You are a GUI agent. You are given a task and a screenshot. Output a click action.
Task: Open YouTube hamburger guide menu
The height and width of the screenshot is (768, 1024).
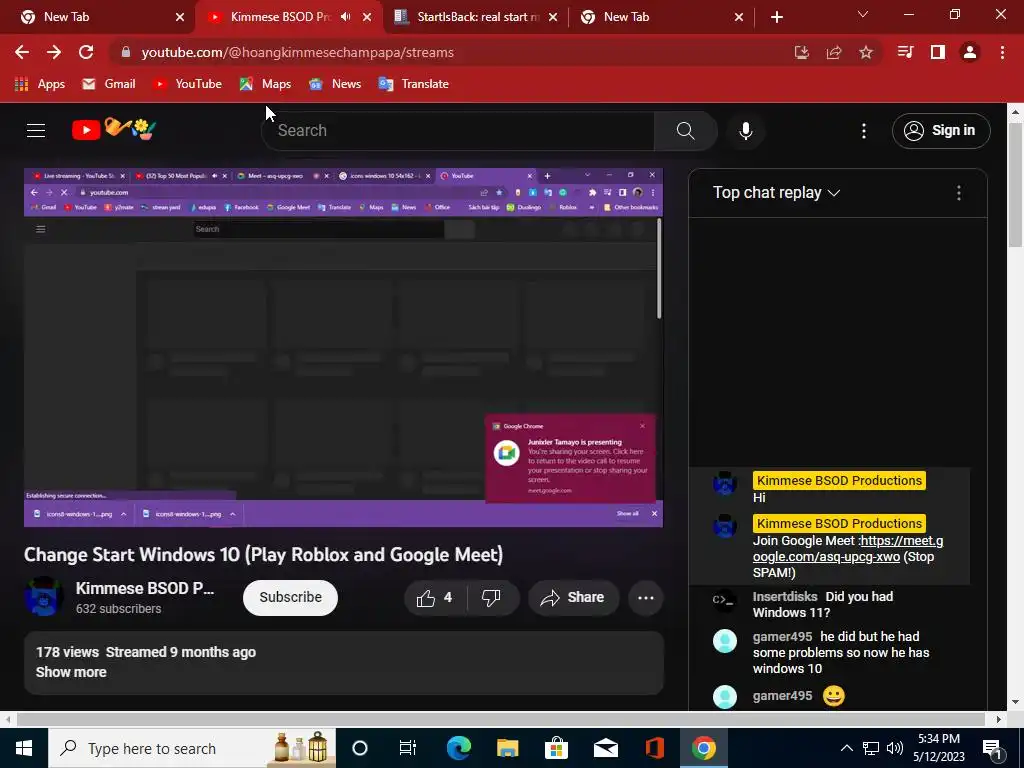[x=36, y=131]
